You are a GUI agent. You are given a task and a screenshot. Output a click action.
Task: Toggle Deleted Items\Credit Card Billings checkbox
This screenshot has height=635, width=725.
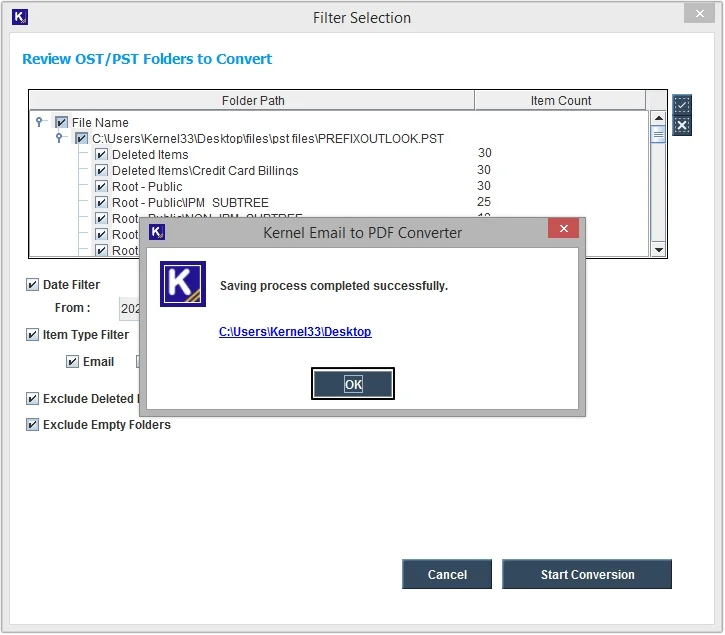101,170
